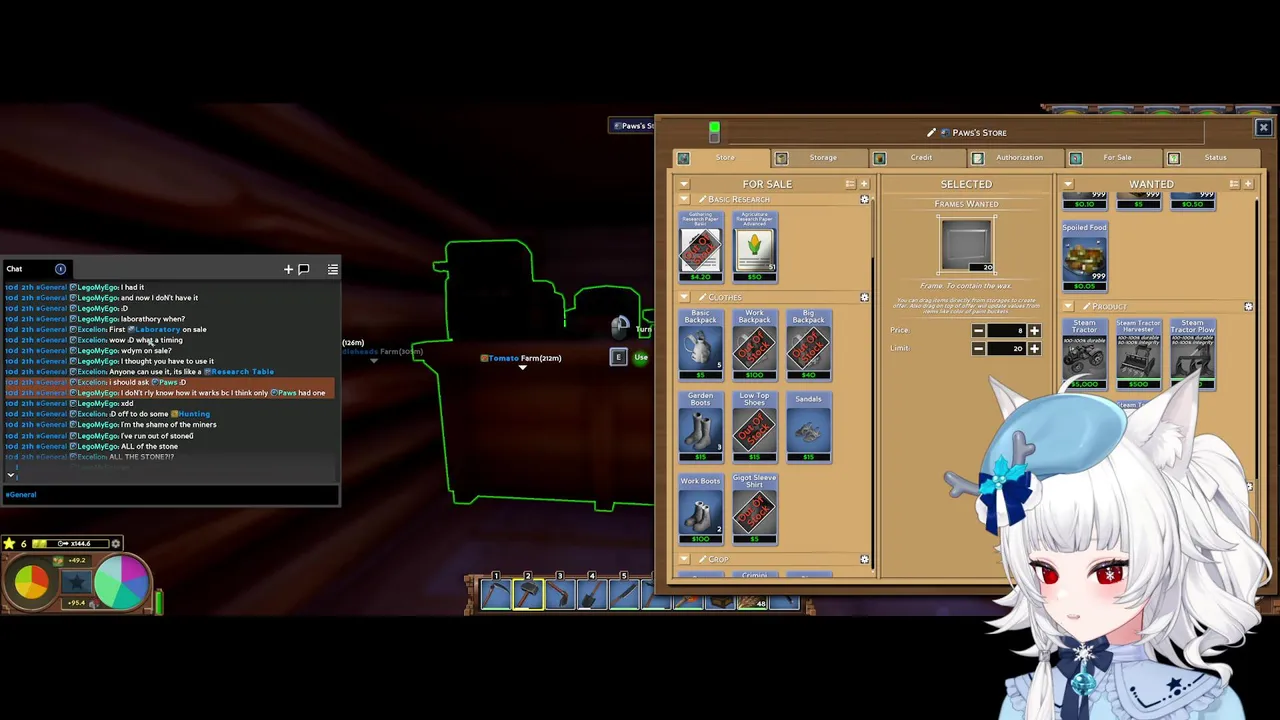Screen dimensions: 1280x720
Task: Select the hammer in hotbar slot 2
Action: (528, 595)
